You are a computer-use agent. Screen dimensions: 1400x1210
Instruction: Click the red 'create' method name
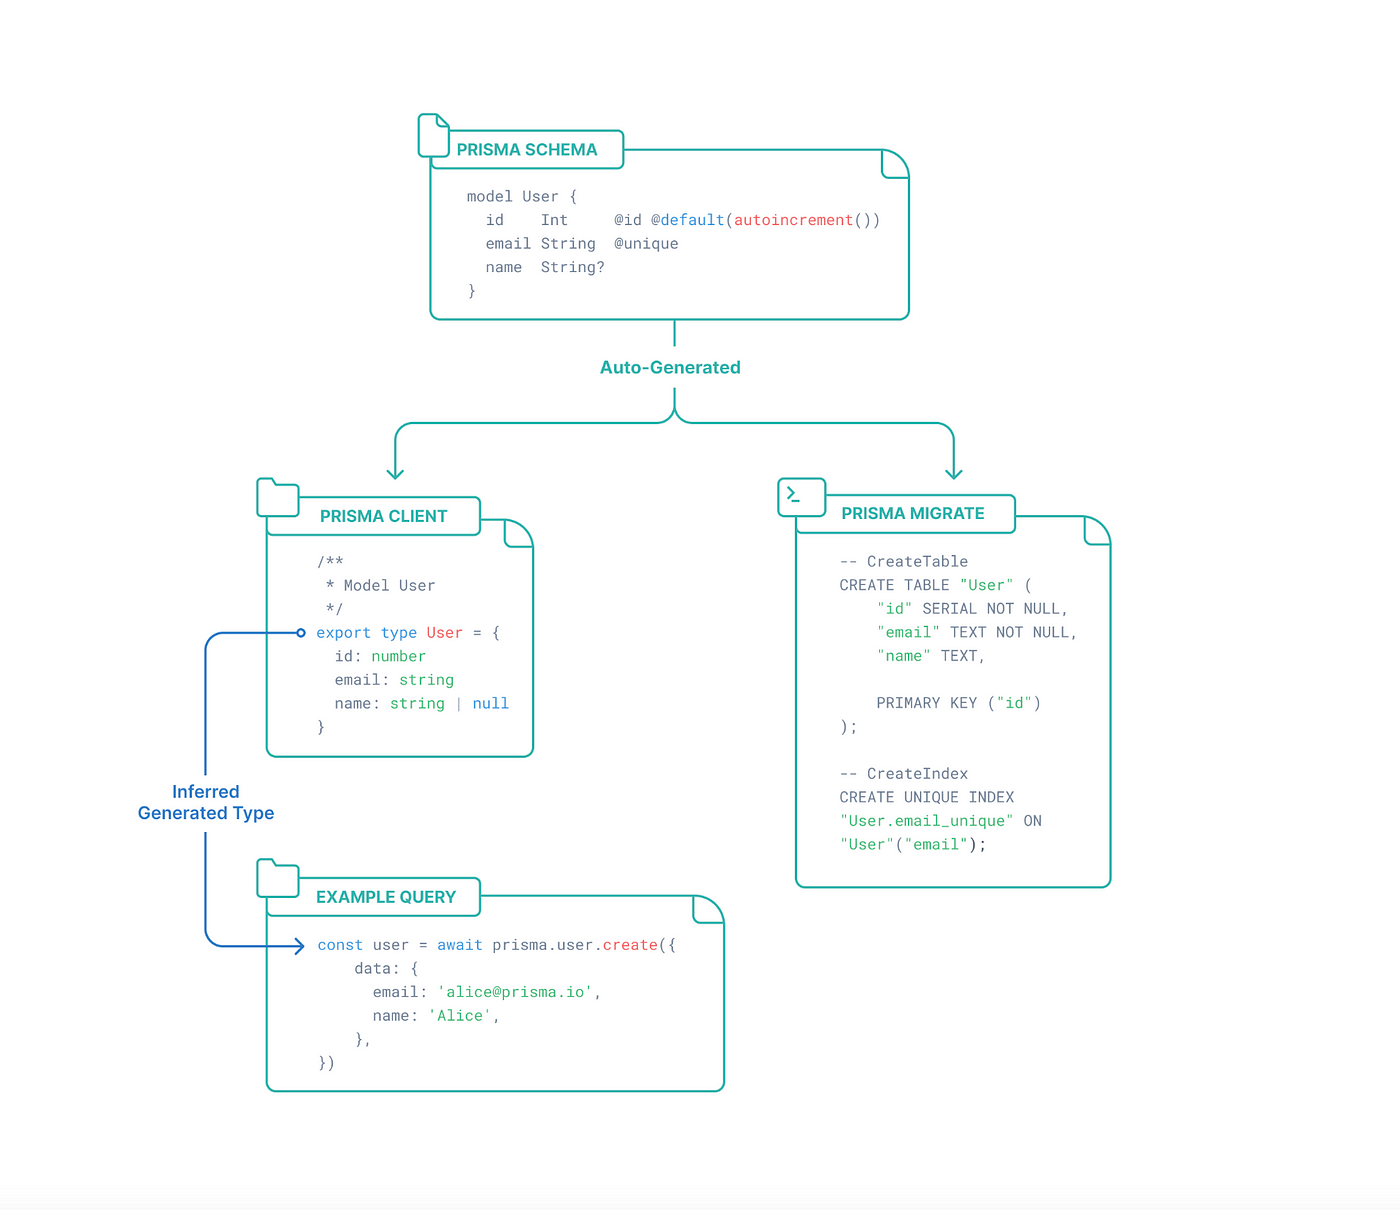(x=630, y=945)
